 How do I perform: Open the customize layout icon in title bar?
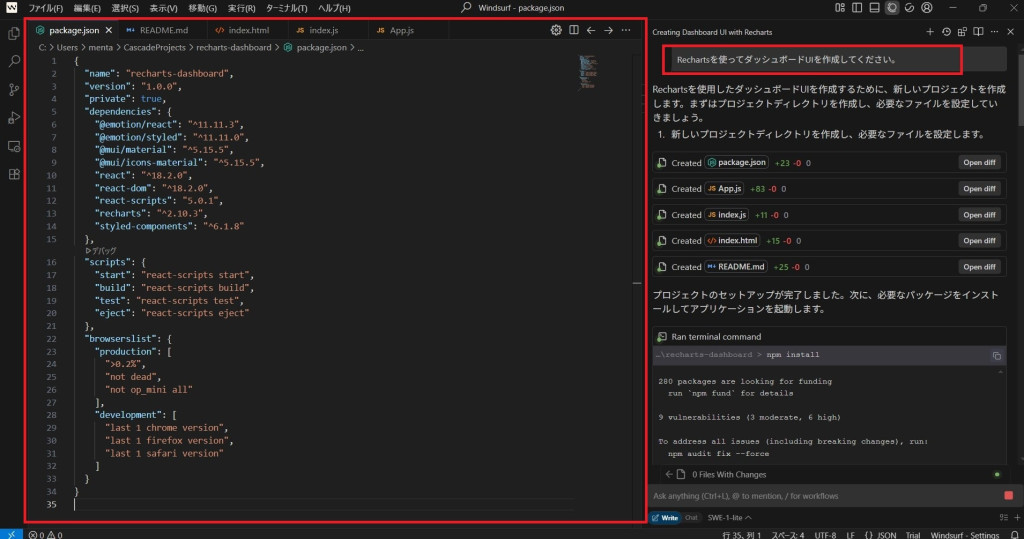coord(840,8)
